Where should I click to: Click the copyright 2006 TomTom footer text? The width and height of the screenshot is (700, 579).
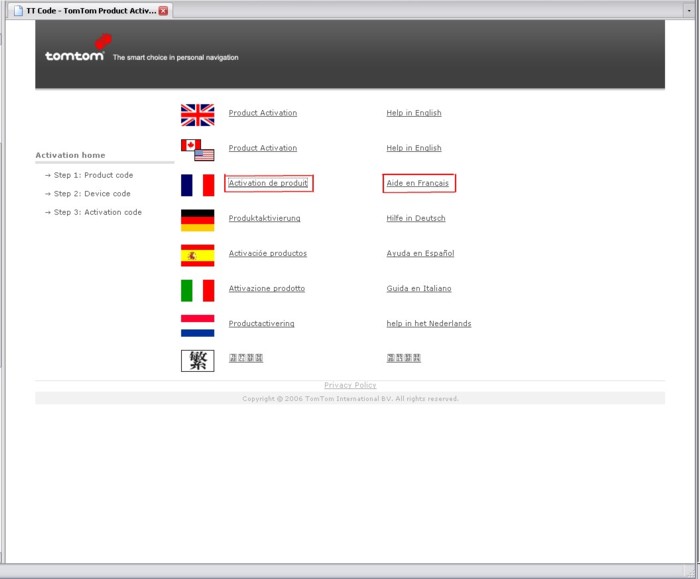pyautogui.click(x=350, y=399)
